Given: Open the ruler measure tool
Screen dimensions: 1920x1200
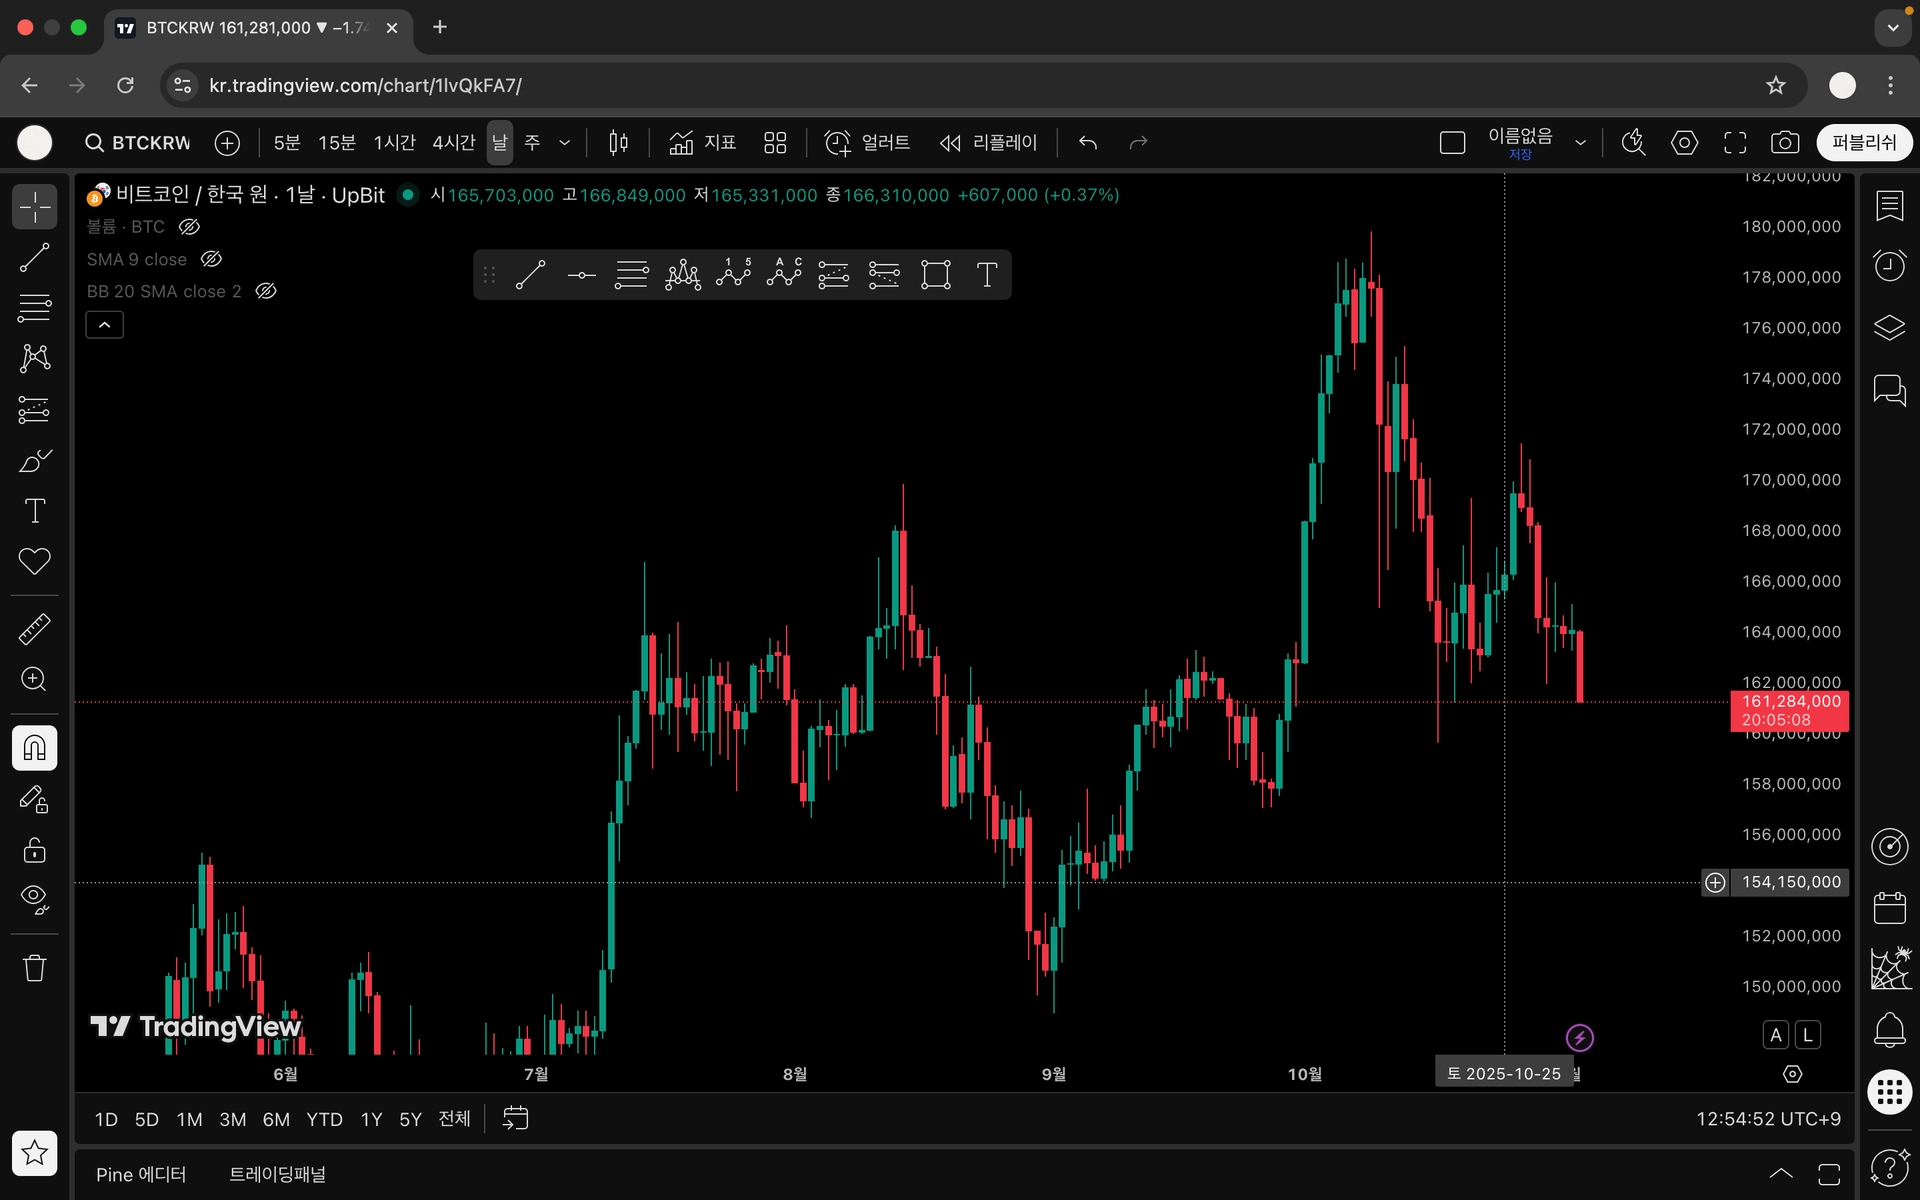Looking at the screenshot, I should pos(34,629).
